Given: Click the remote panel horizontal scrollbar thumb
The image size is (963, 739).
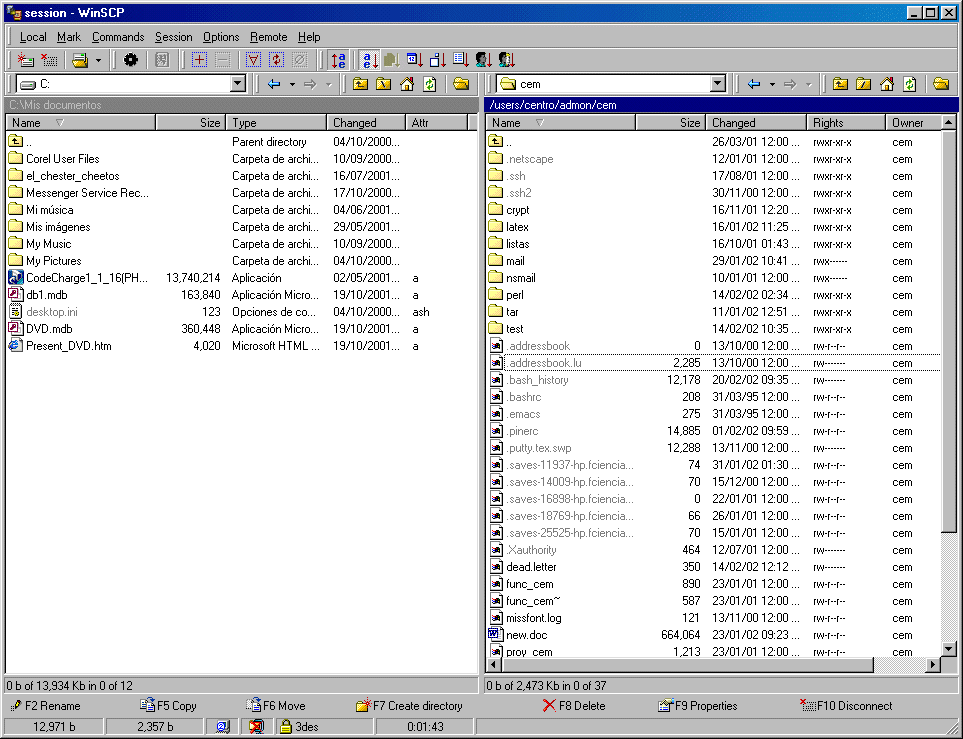Looking at the screenshot, I should click(x=687, y=664).
